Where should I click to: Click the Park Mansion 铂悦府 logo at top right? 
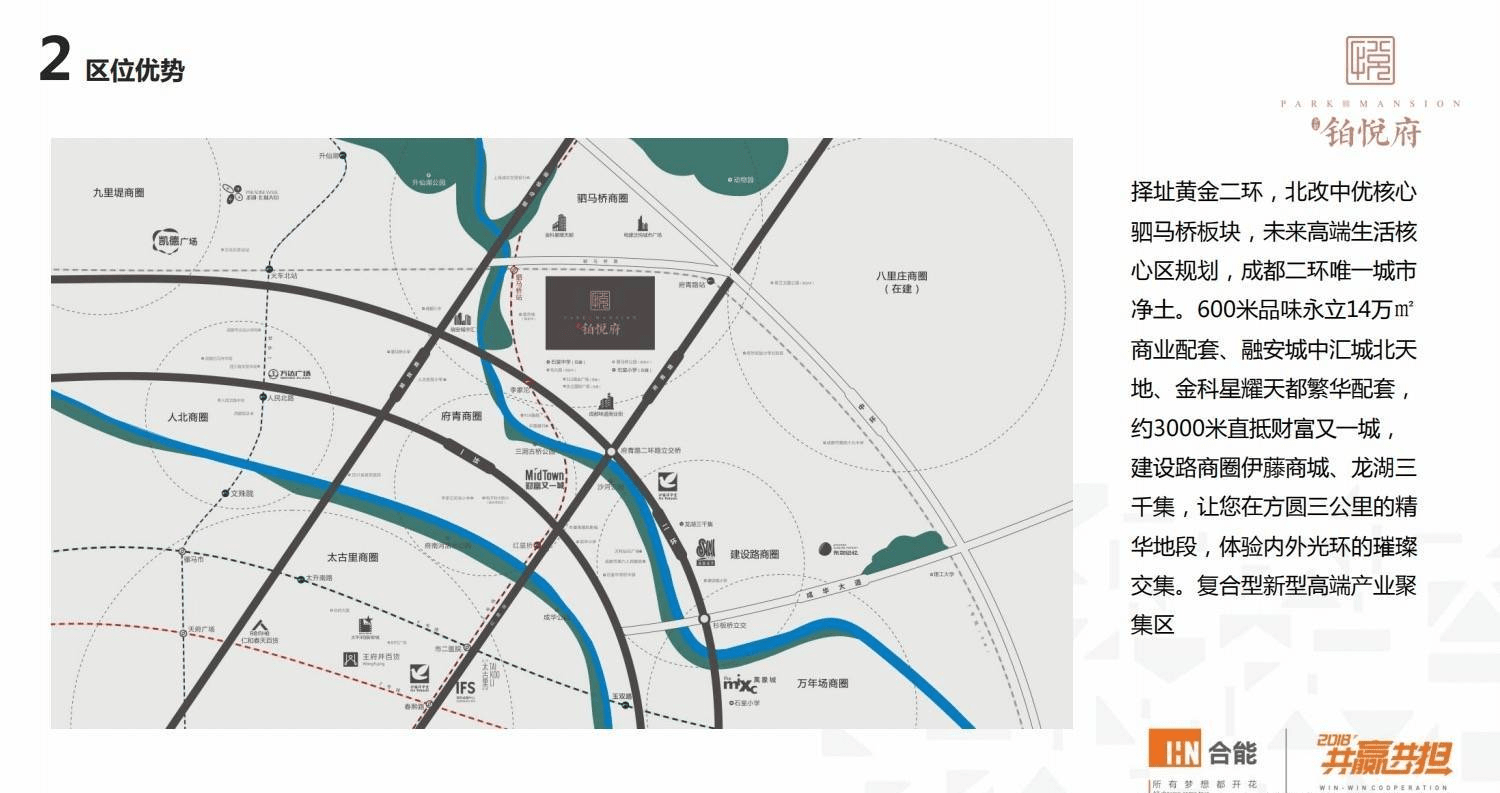pos(1369,91)
